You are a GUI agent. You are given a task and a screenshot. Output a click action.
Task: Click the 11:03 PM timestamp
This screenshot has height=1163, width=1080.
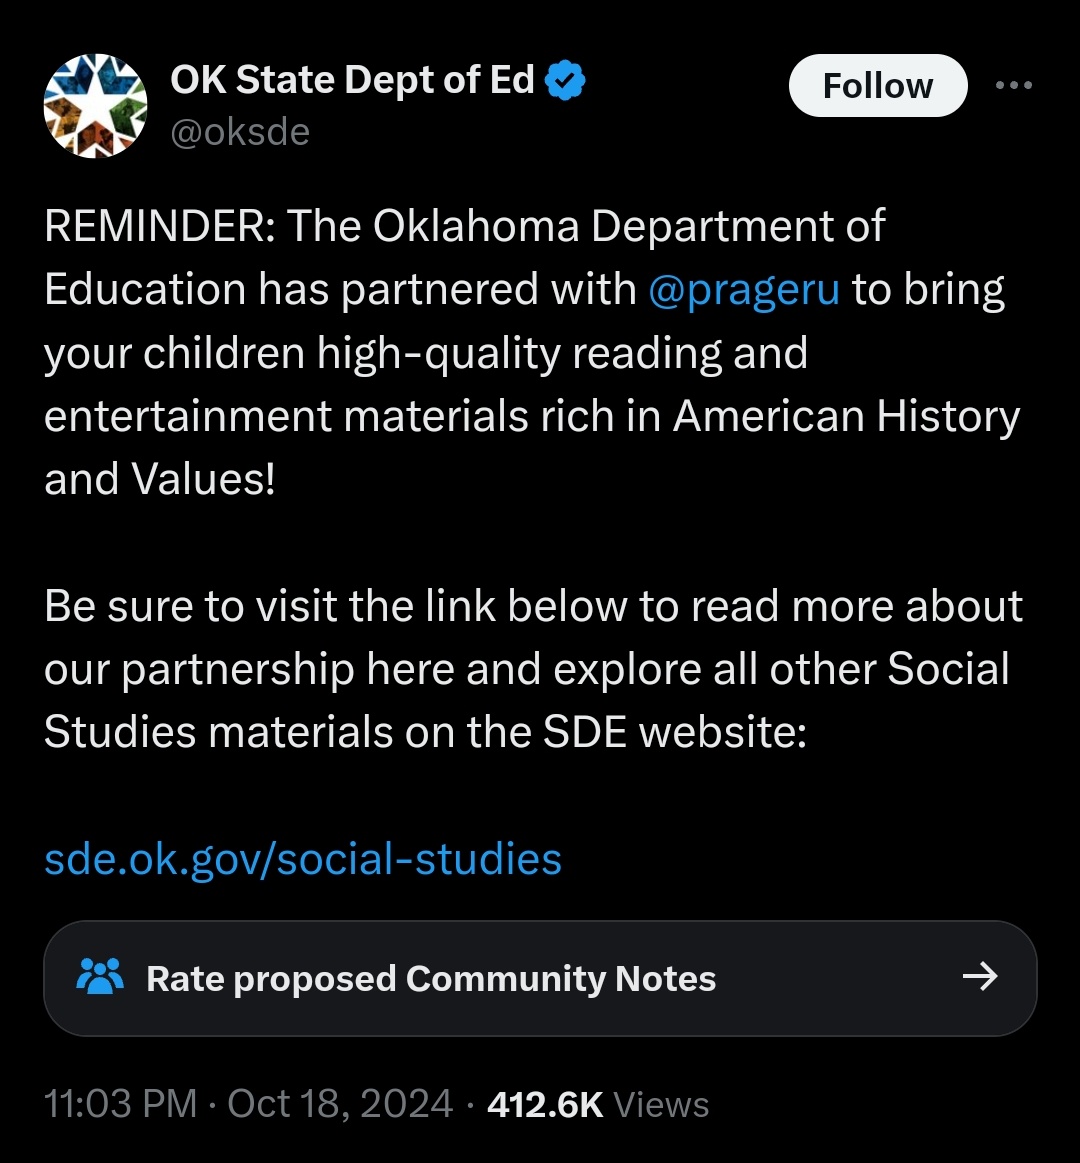point(120,1103)
